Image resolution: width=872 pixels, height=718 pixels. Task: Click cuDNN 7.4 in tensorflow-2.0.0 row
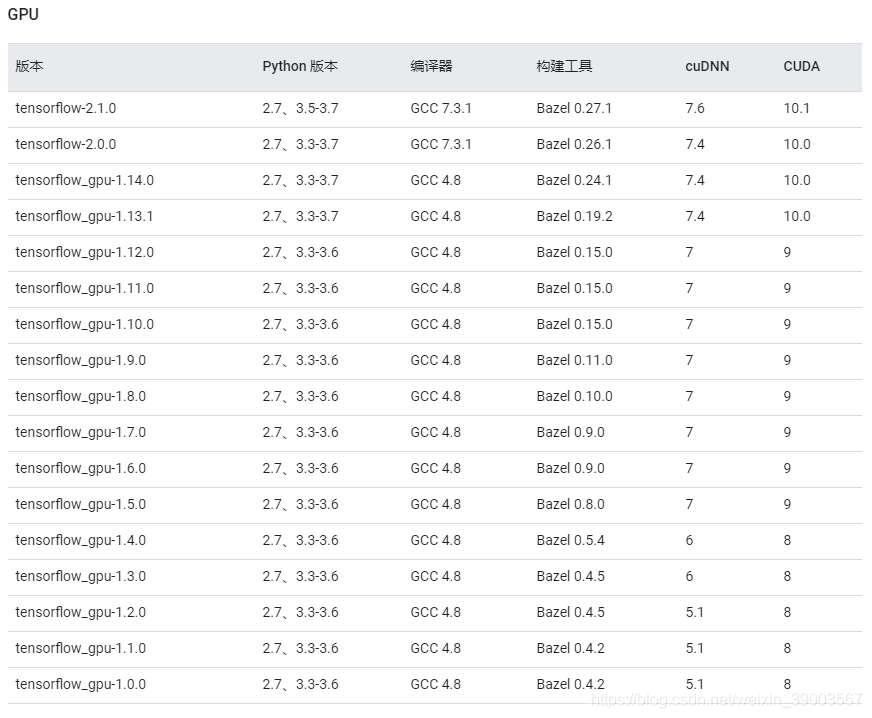click(695, 144)
